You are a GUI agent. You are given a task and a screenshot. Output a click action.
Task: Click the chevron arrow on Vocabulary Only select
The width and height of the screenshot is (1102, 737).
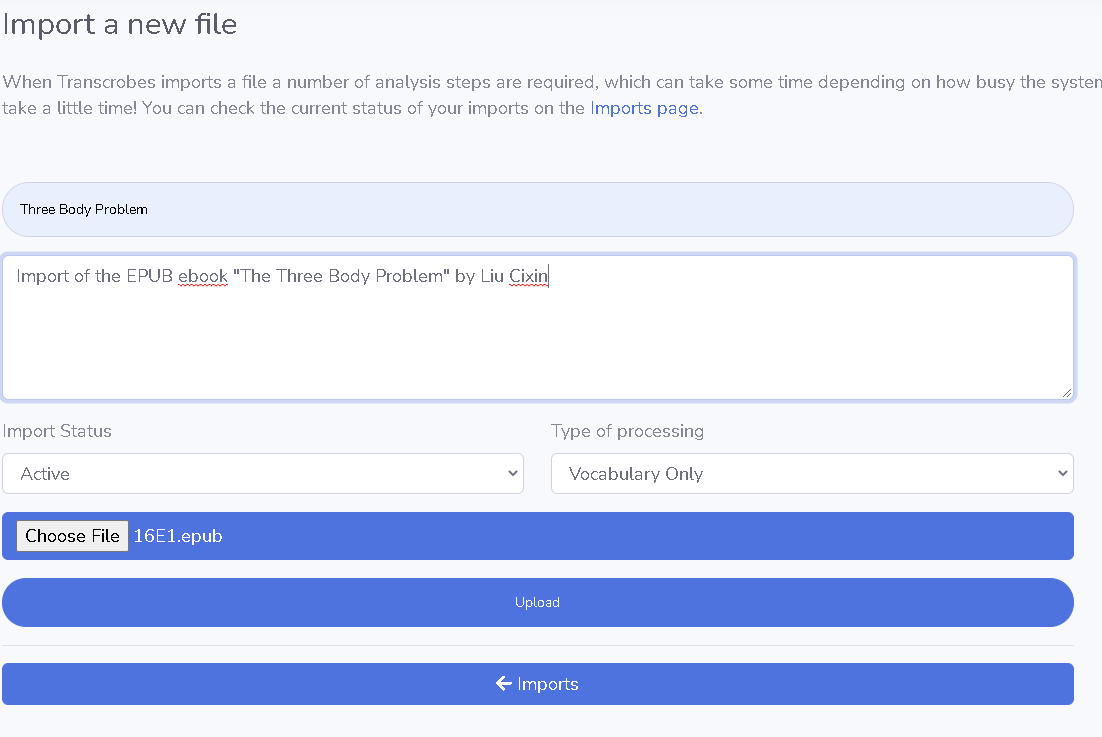pyautogui.click(x=1063, y=474)
